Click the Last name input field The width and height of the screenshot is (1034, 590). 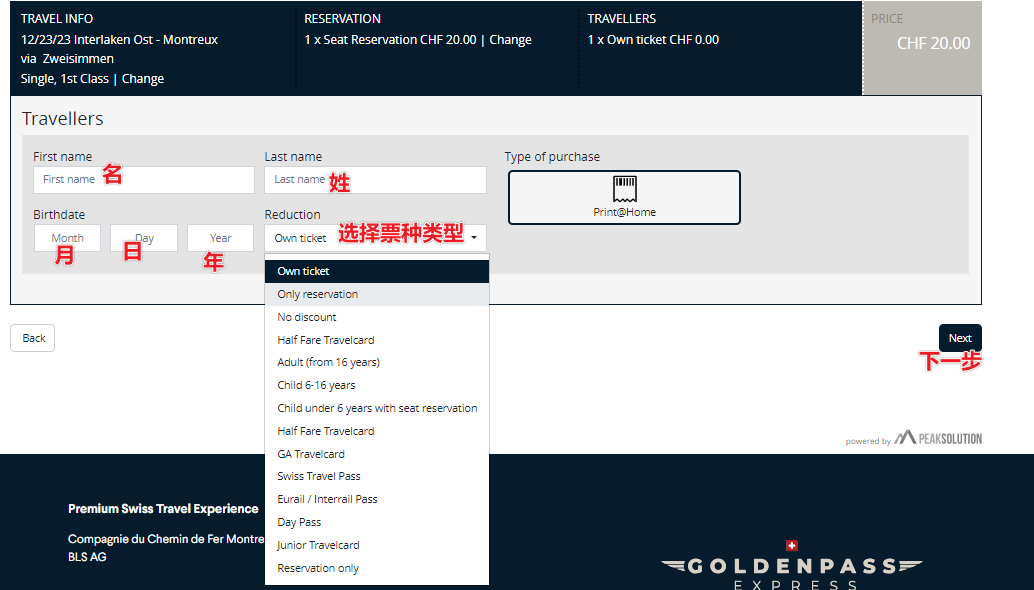(x=375, y=179)
